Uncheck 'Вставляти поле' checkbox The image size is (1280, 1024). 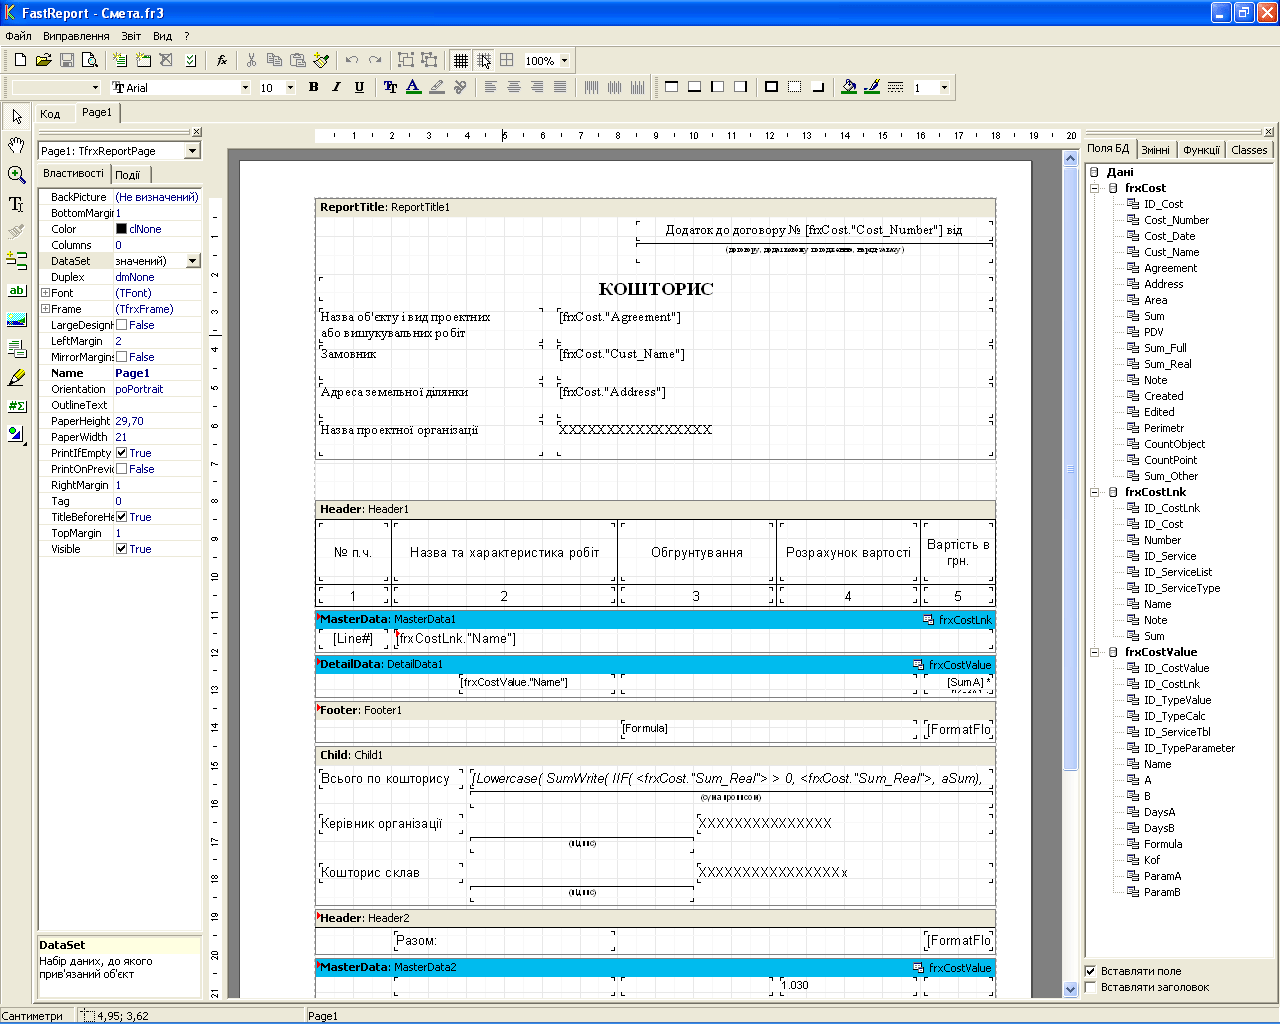coord(1091,971)
